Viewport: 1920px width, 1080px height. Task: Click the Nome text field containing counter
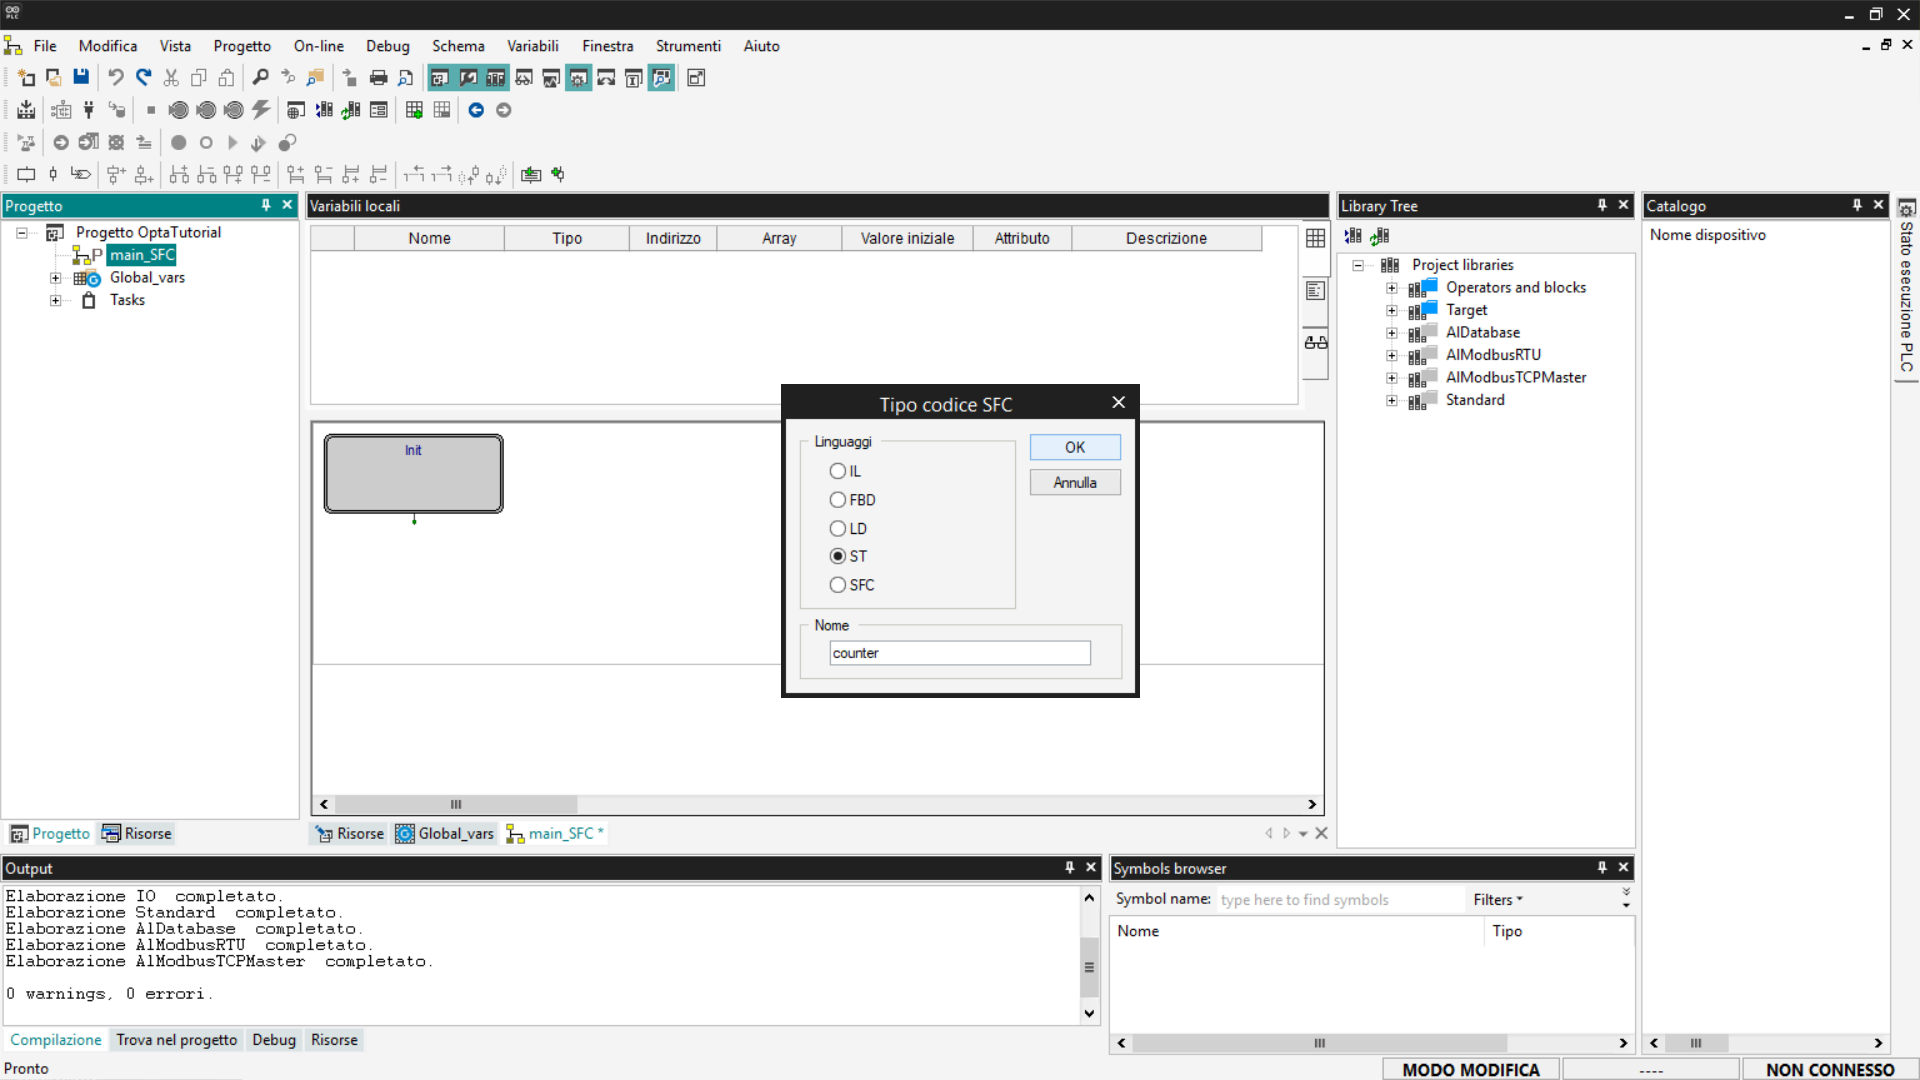959,653
